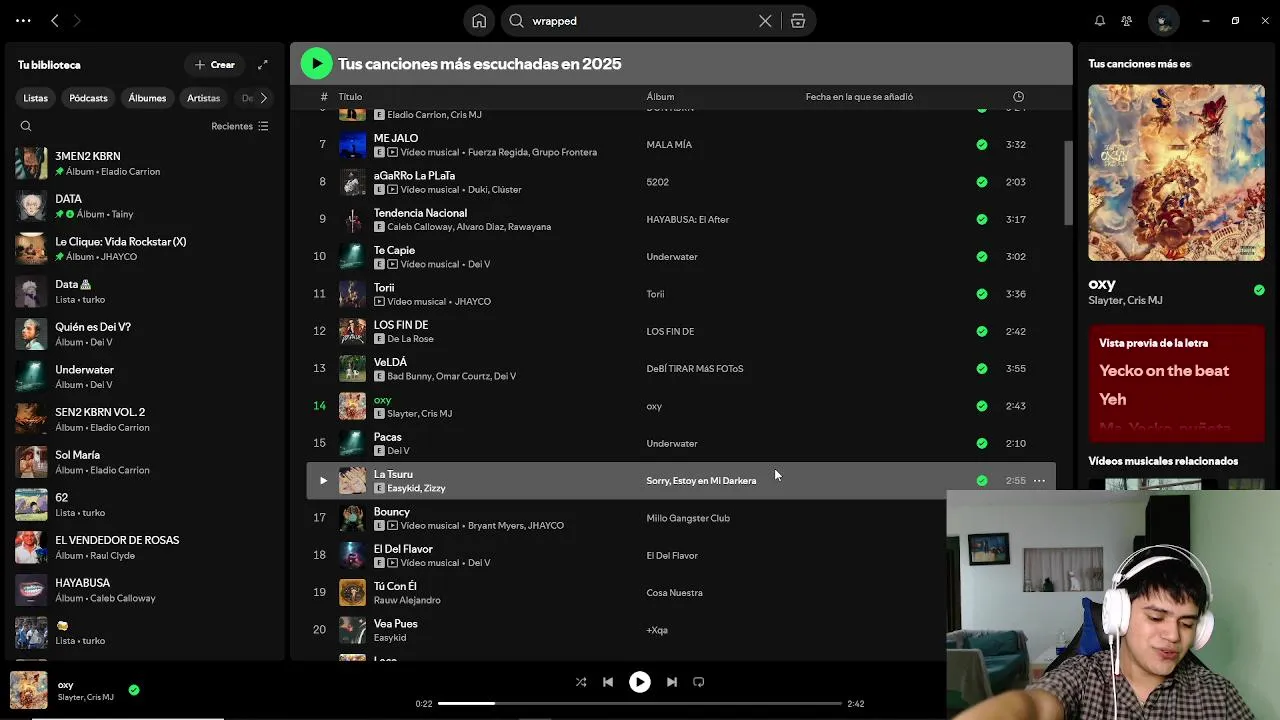
Task: Open the HAYABUSA: El After album link
Action: 688,219
